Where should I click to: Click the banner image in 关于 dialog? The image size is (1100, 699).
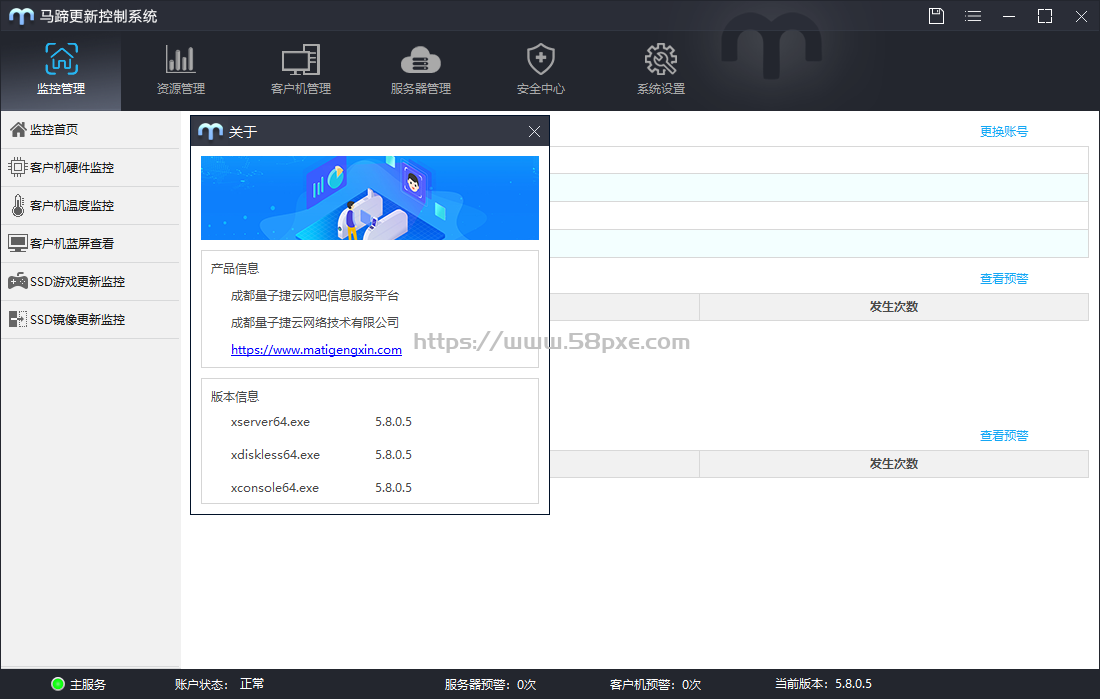click(370, 198)
